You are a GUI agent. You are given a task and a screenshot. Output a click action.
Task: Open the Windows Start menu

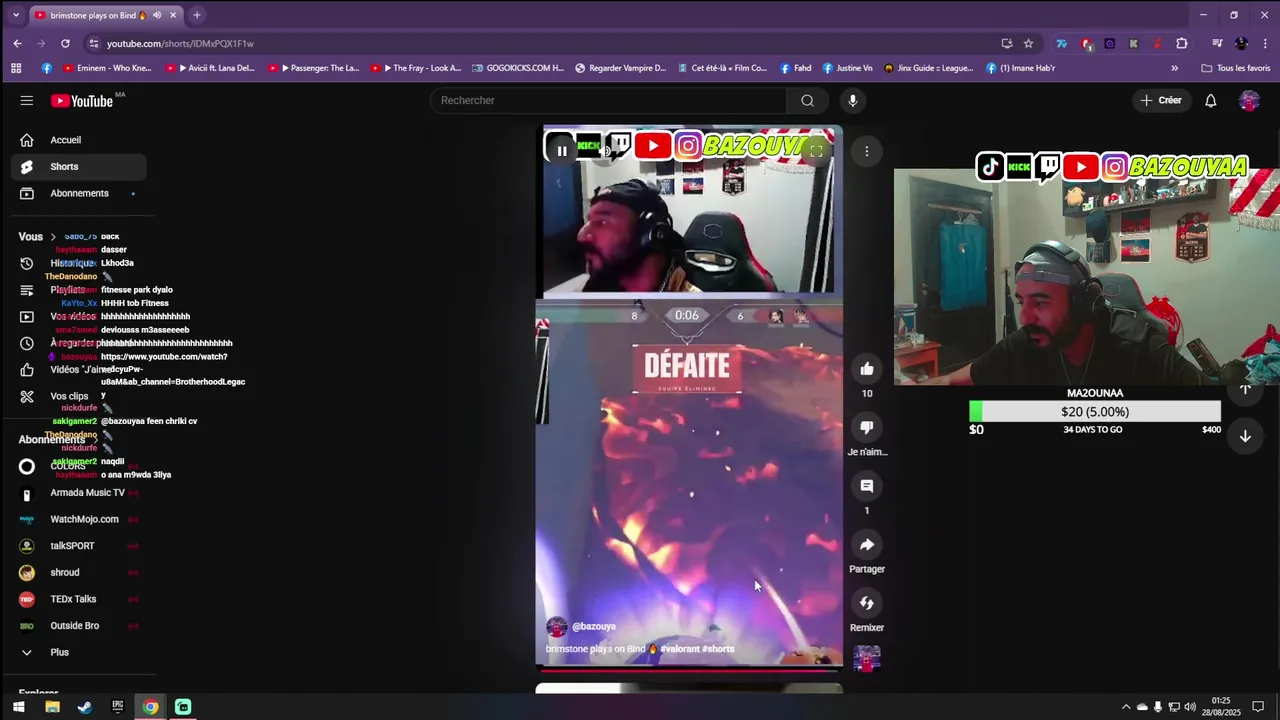18,707
